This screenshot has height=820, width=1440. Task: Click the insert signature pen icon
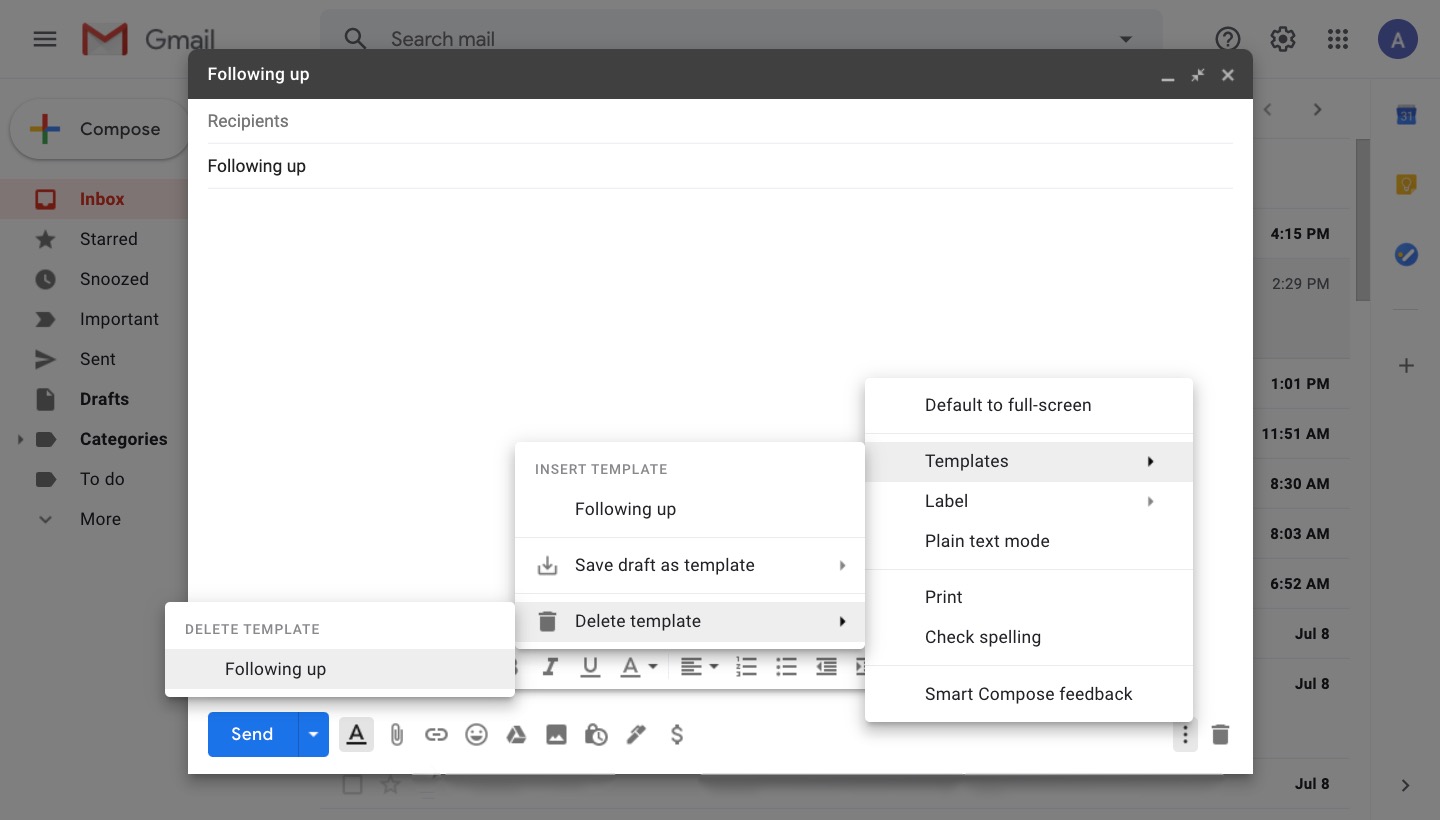point(636,735)
